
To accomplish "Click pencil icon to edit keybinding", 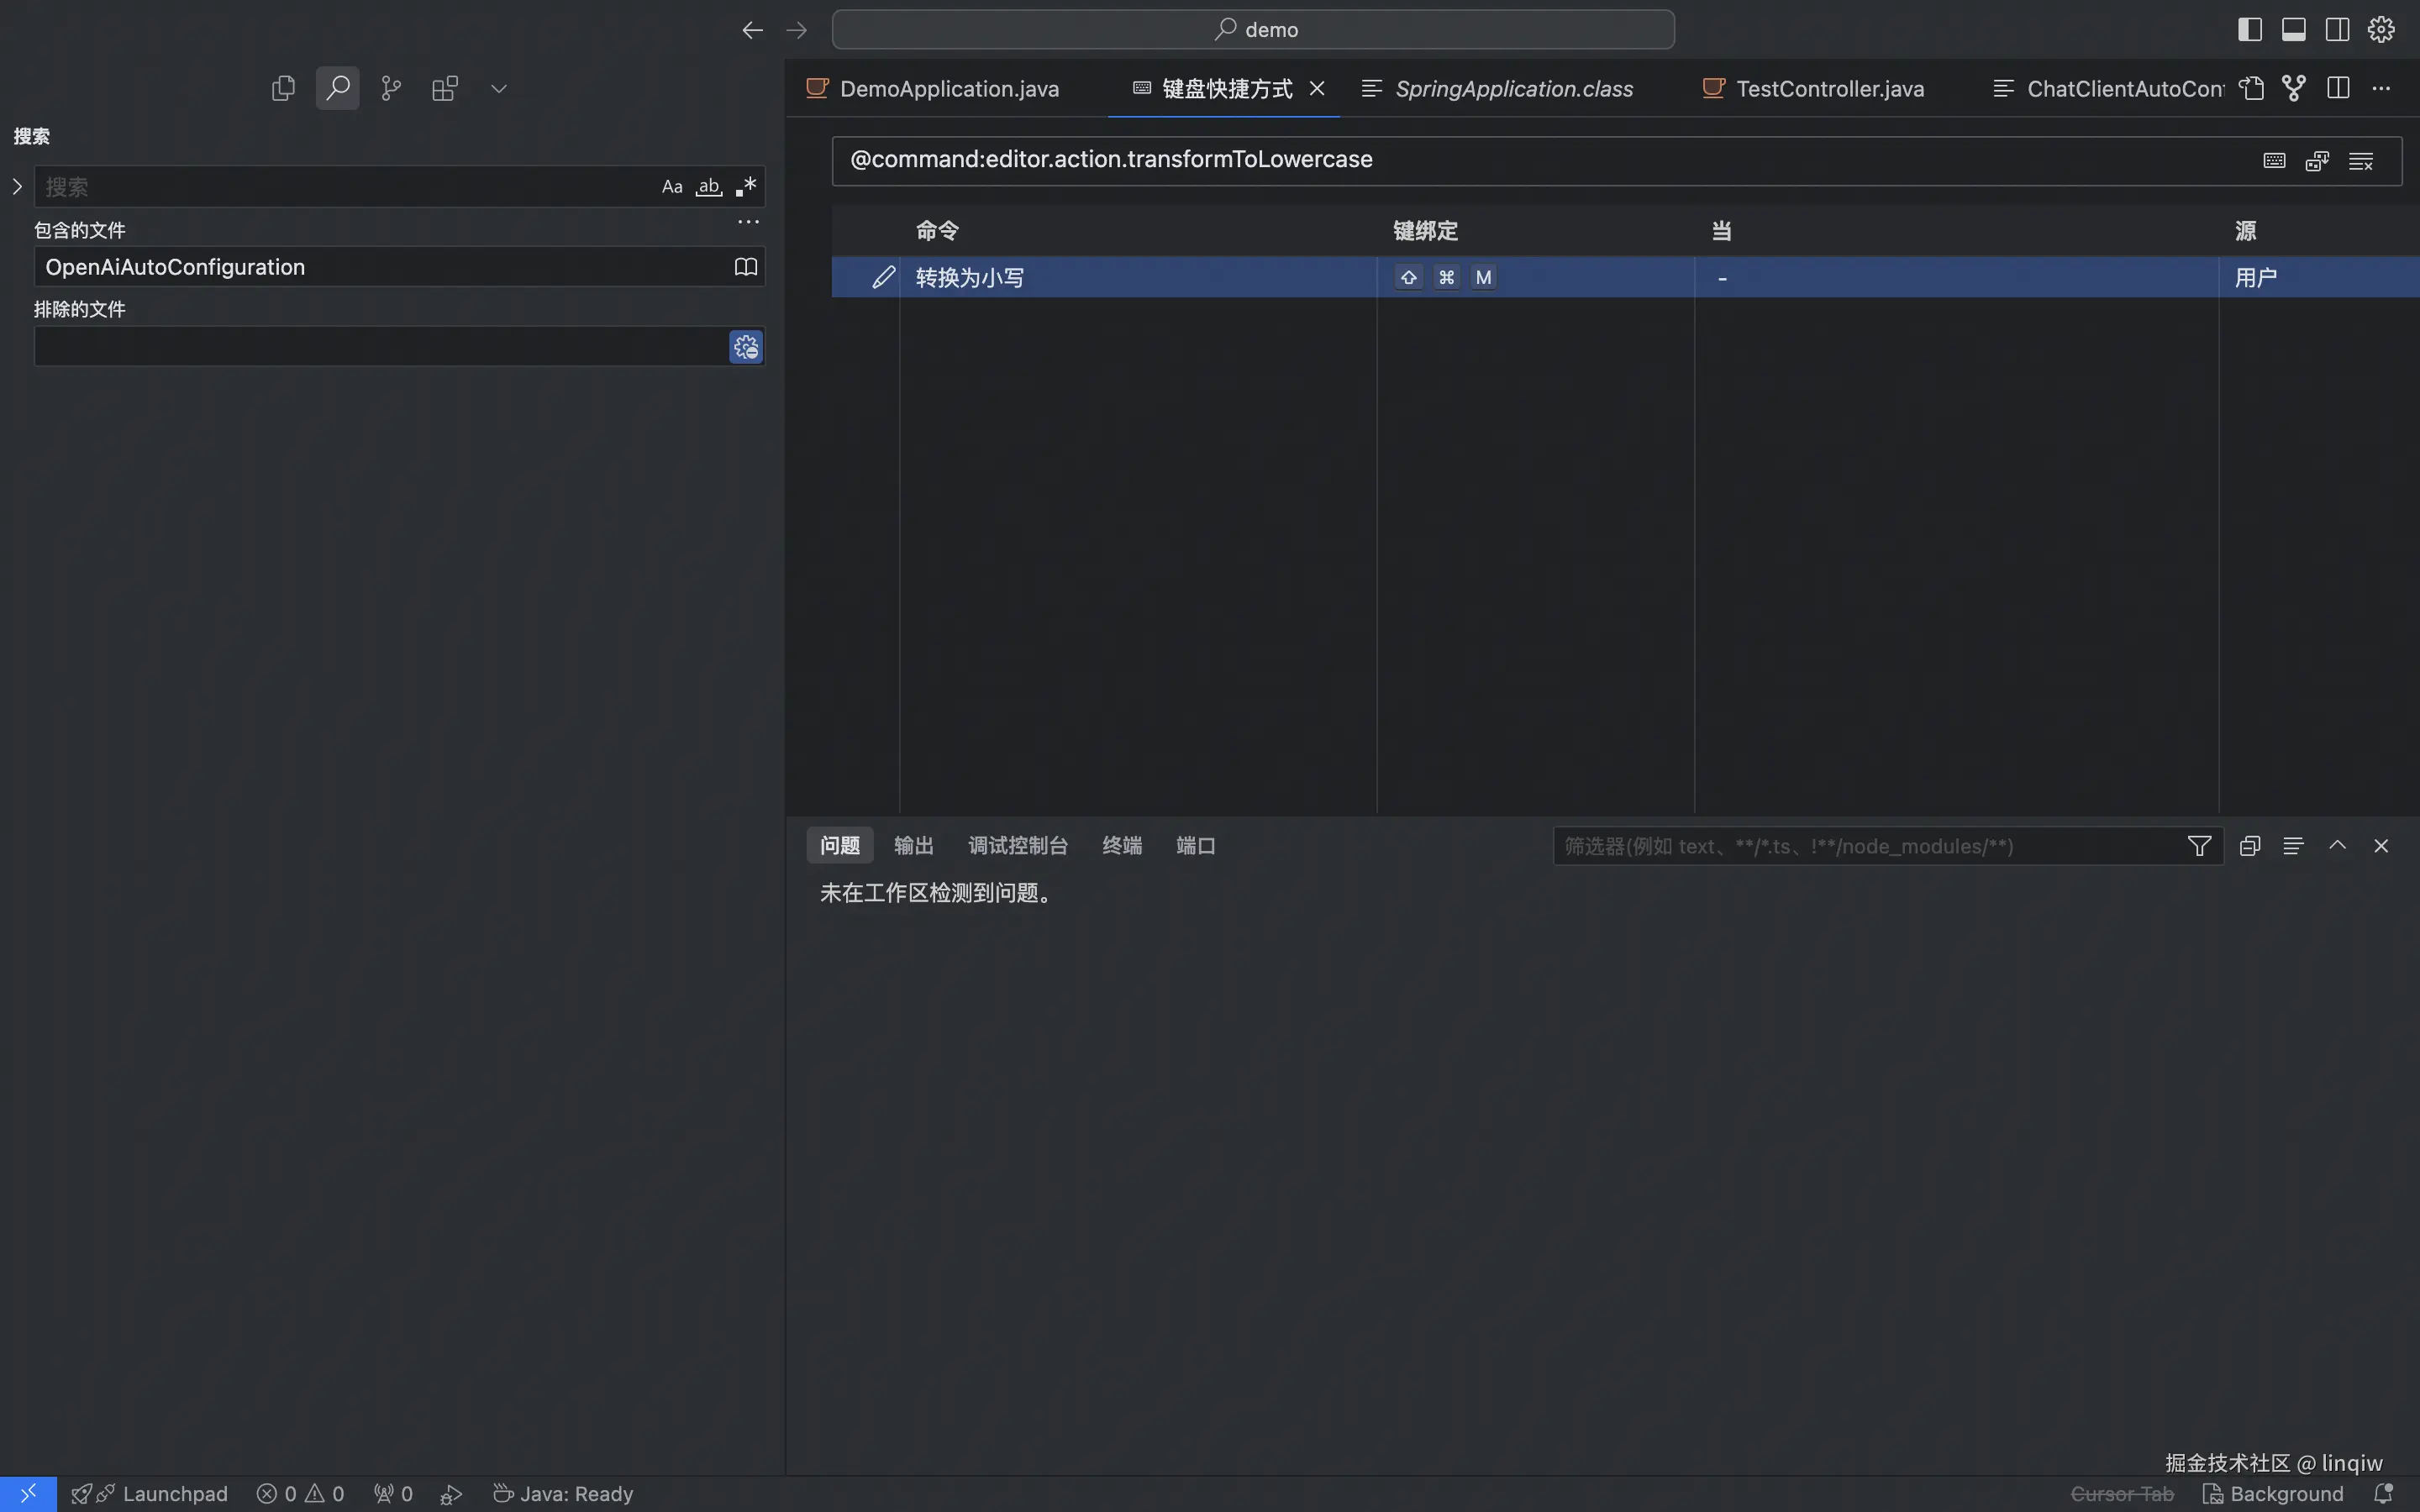I will click(x=883, y=277).
